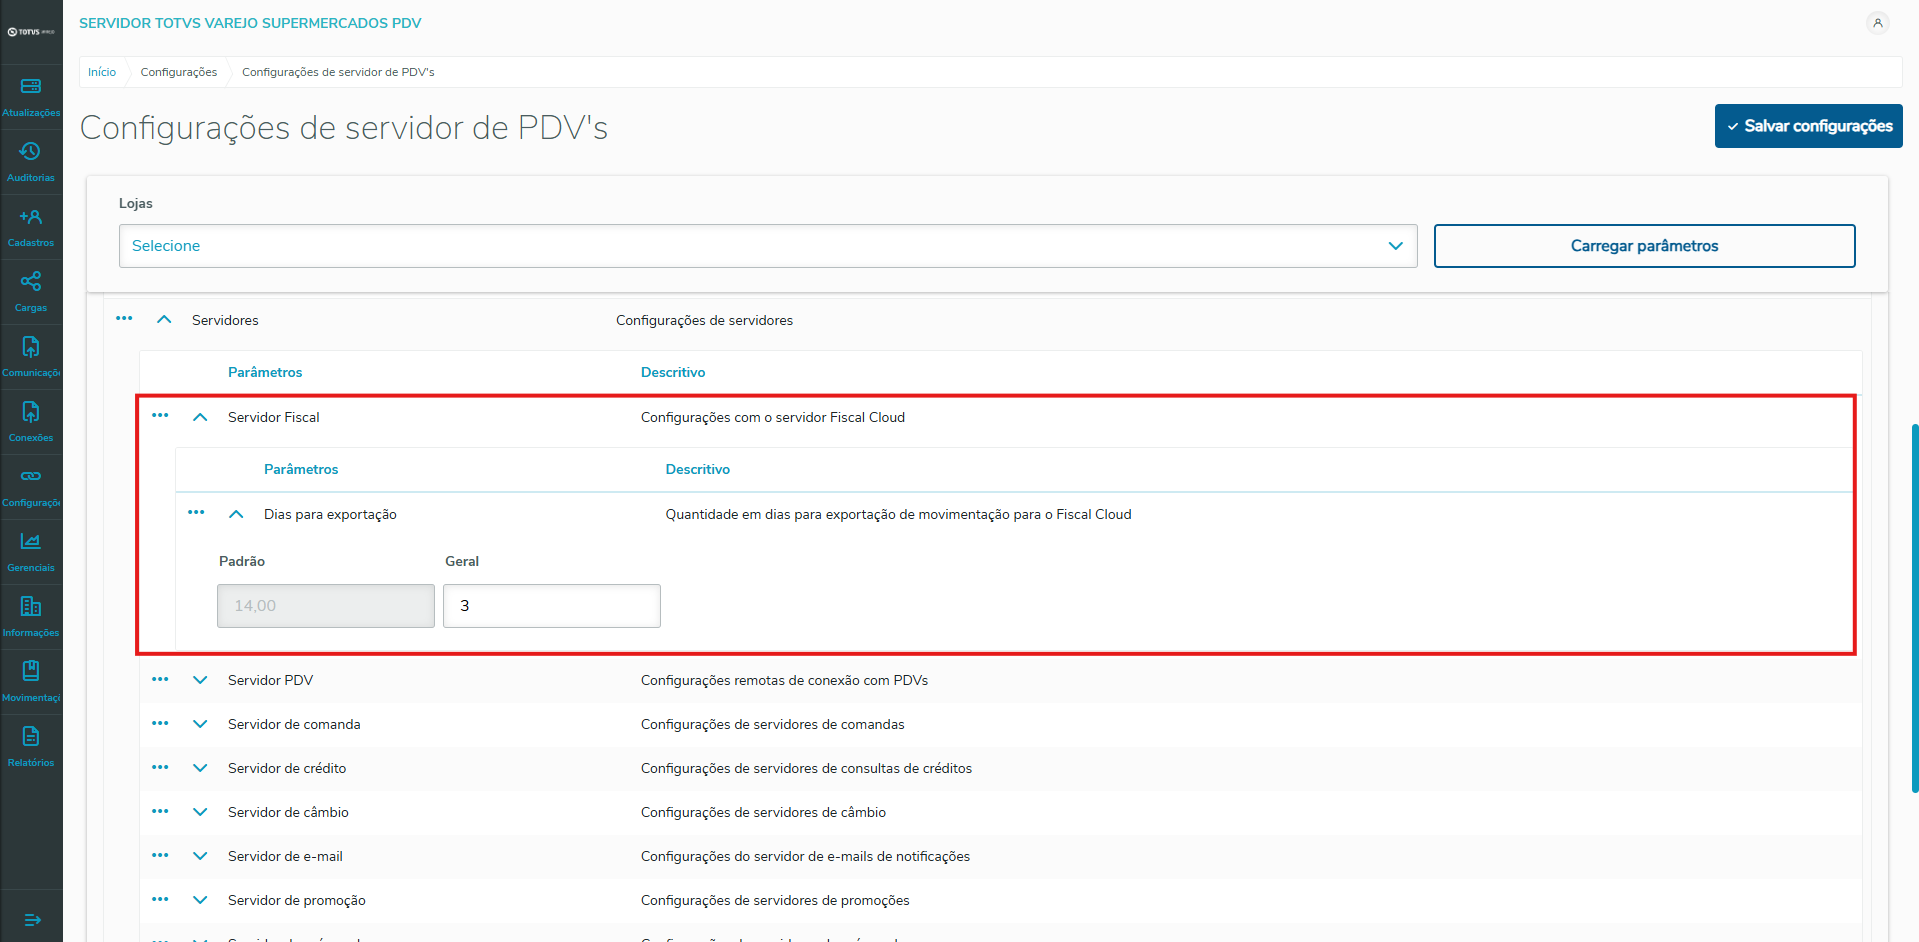Open the Cadastros sidebar section
Screen dimensions: 1919x942
tap(31, 228)
